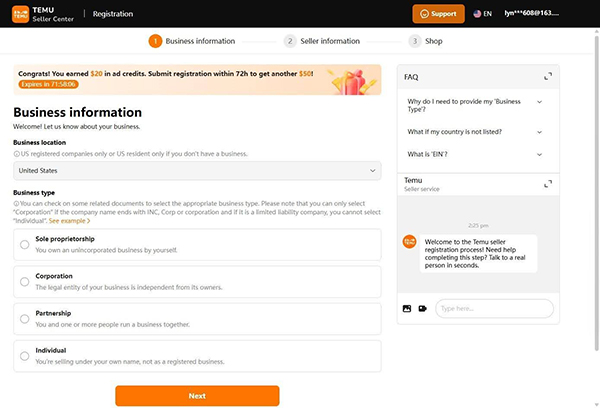Expand the 'Business Type' FAQ question
This screenshot has height=408, width=600.
[x=540, y=102]
